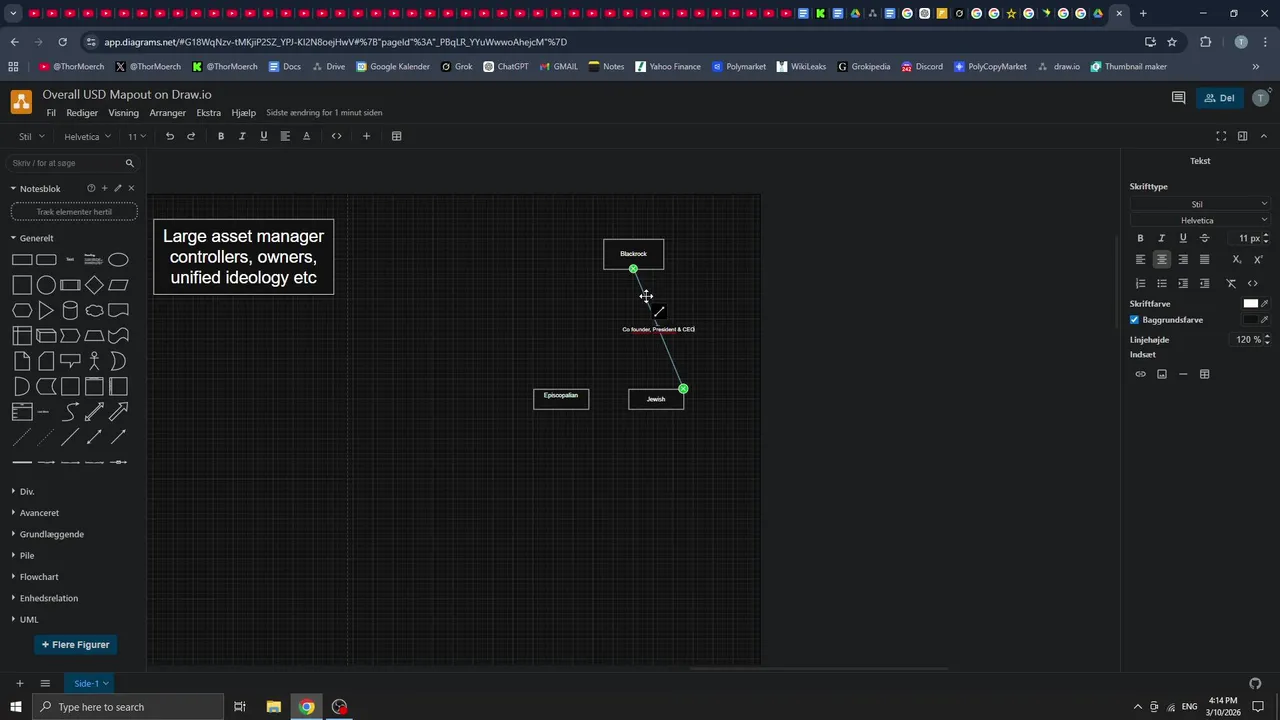The width and height of the screenshot is (1280, 720).
Task: Open the Helvetica dropdown in Tekst panel
Action: (x=1199, y=220)
